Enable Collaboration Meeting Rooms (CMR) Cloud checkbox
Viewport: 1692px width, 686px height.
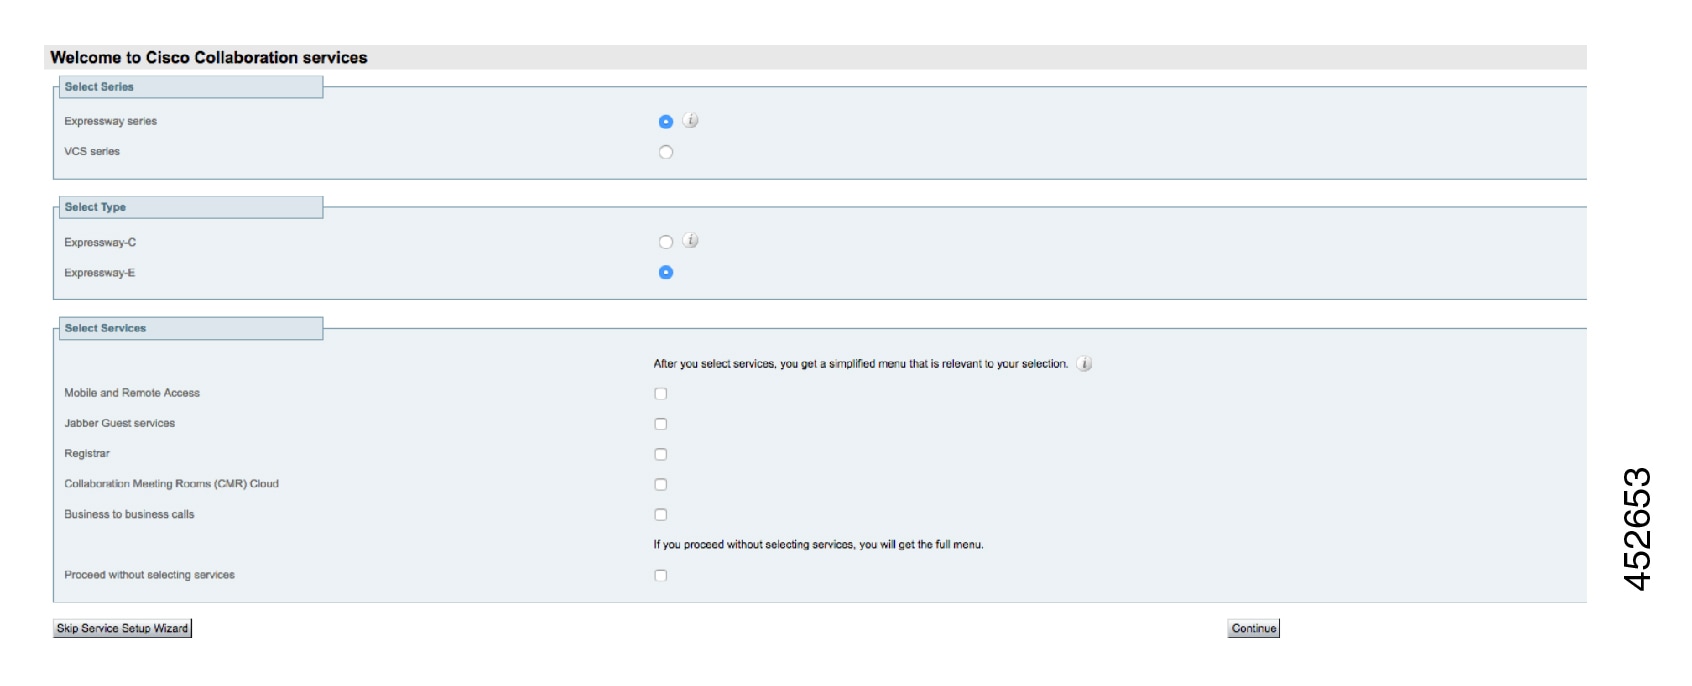point(661,484)
